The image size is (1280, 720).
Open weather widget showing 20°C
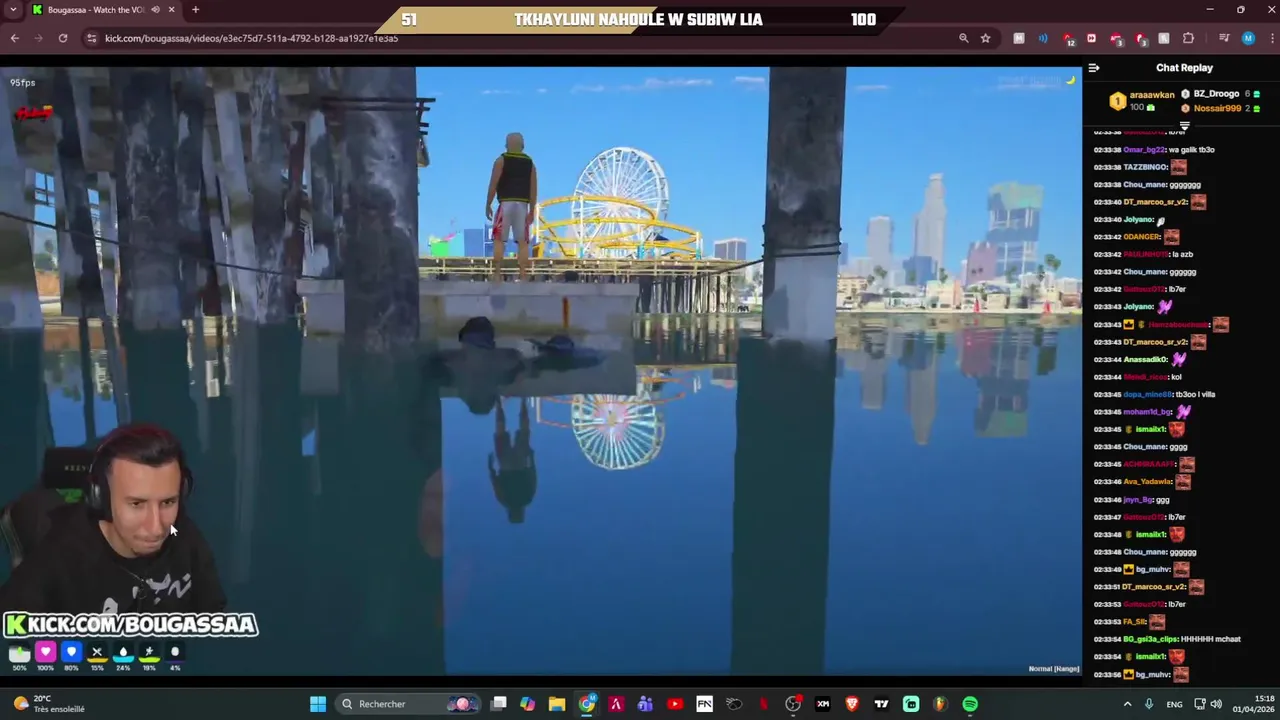(48, 704)
